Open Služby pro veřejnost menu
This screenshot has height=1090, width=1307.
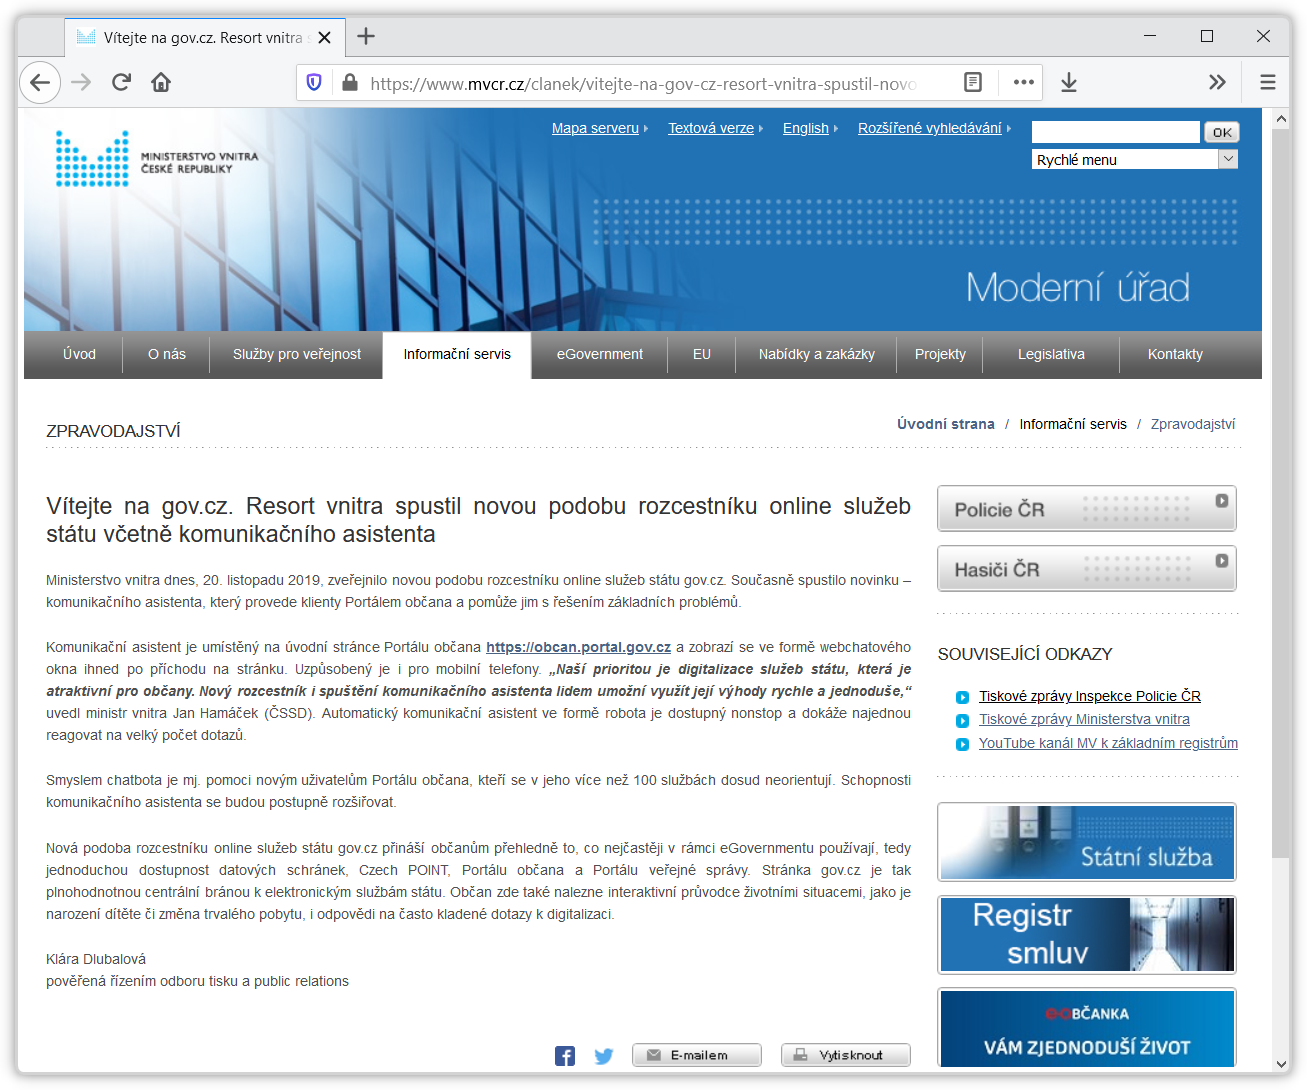click(297, 354)
